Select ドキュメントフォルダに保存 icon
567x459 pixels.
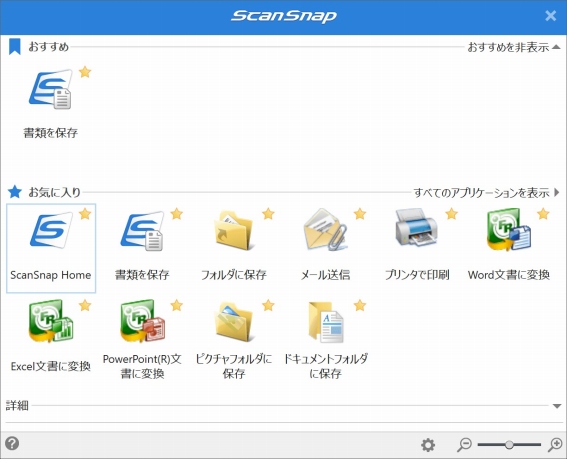tap(325, 322)
